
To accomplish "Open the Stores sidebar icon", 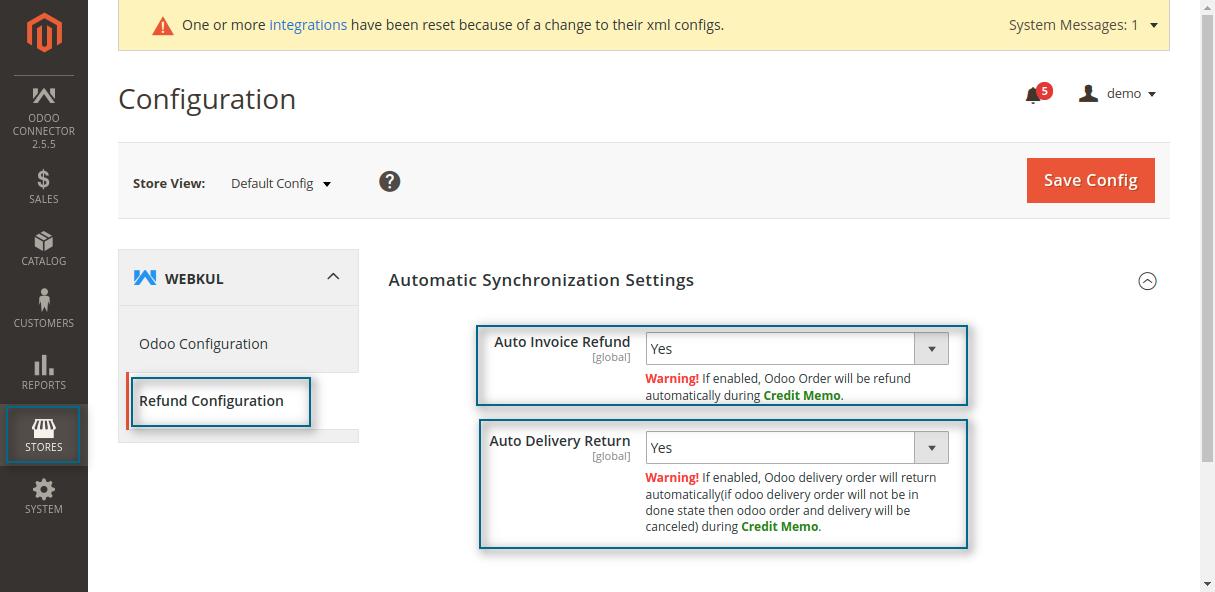I will 44,435.
